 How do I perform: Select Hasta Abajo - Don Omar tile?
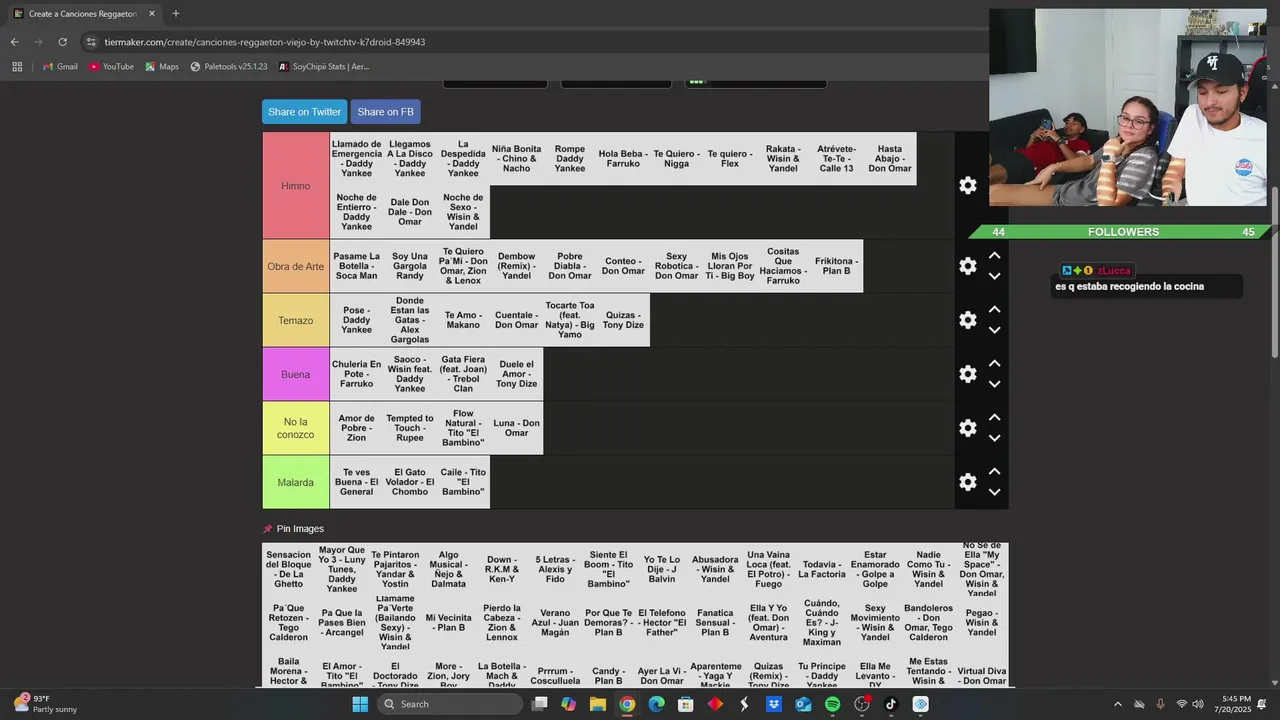coord(890,159)
